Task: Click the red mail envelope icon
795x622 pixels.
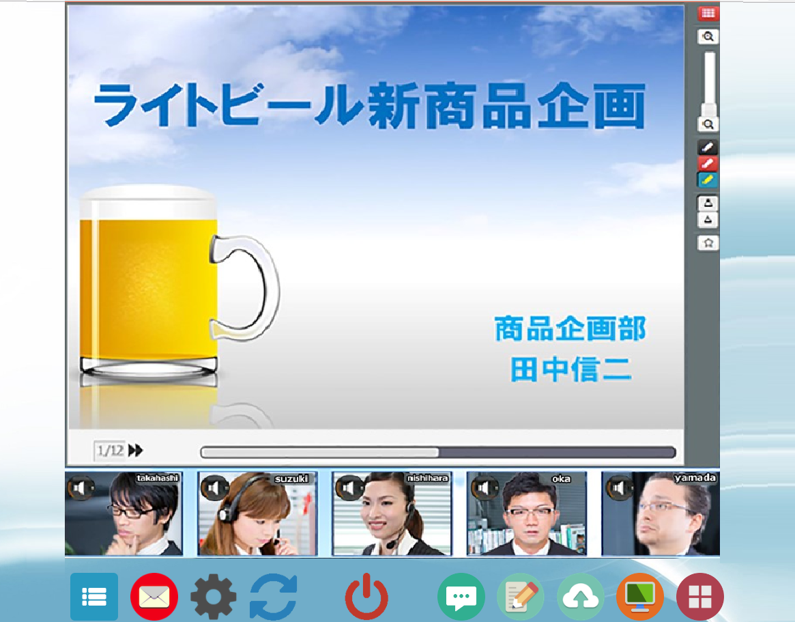Action: pos(154,597)
